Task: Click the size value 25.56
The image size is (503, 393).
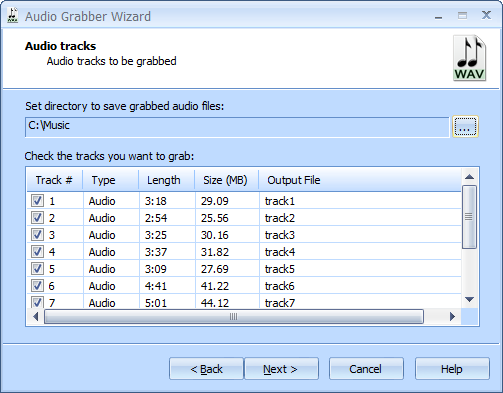Action: 215,218
